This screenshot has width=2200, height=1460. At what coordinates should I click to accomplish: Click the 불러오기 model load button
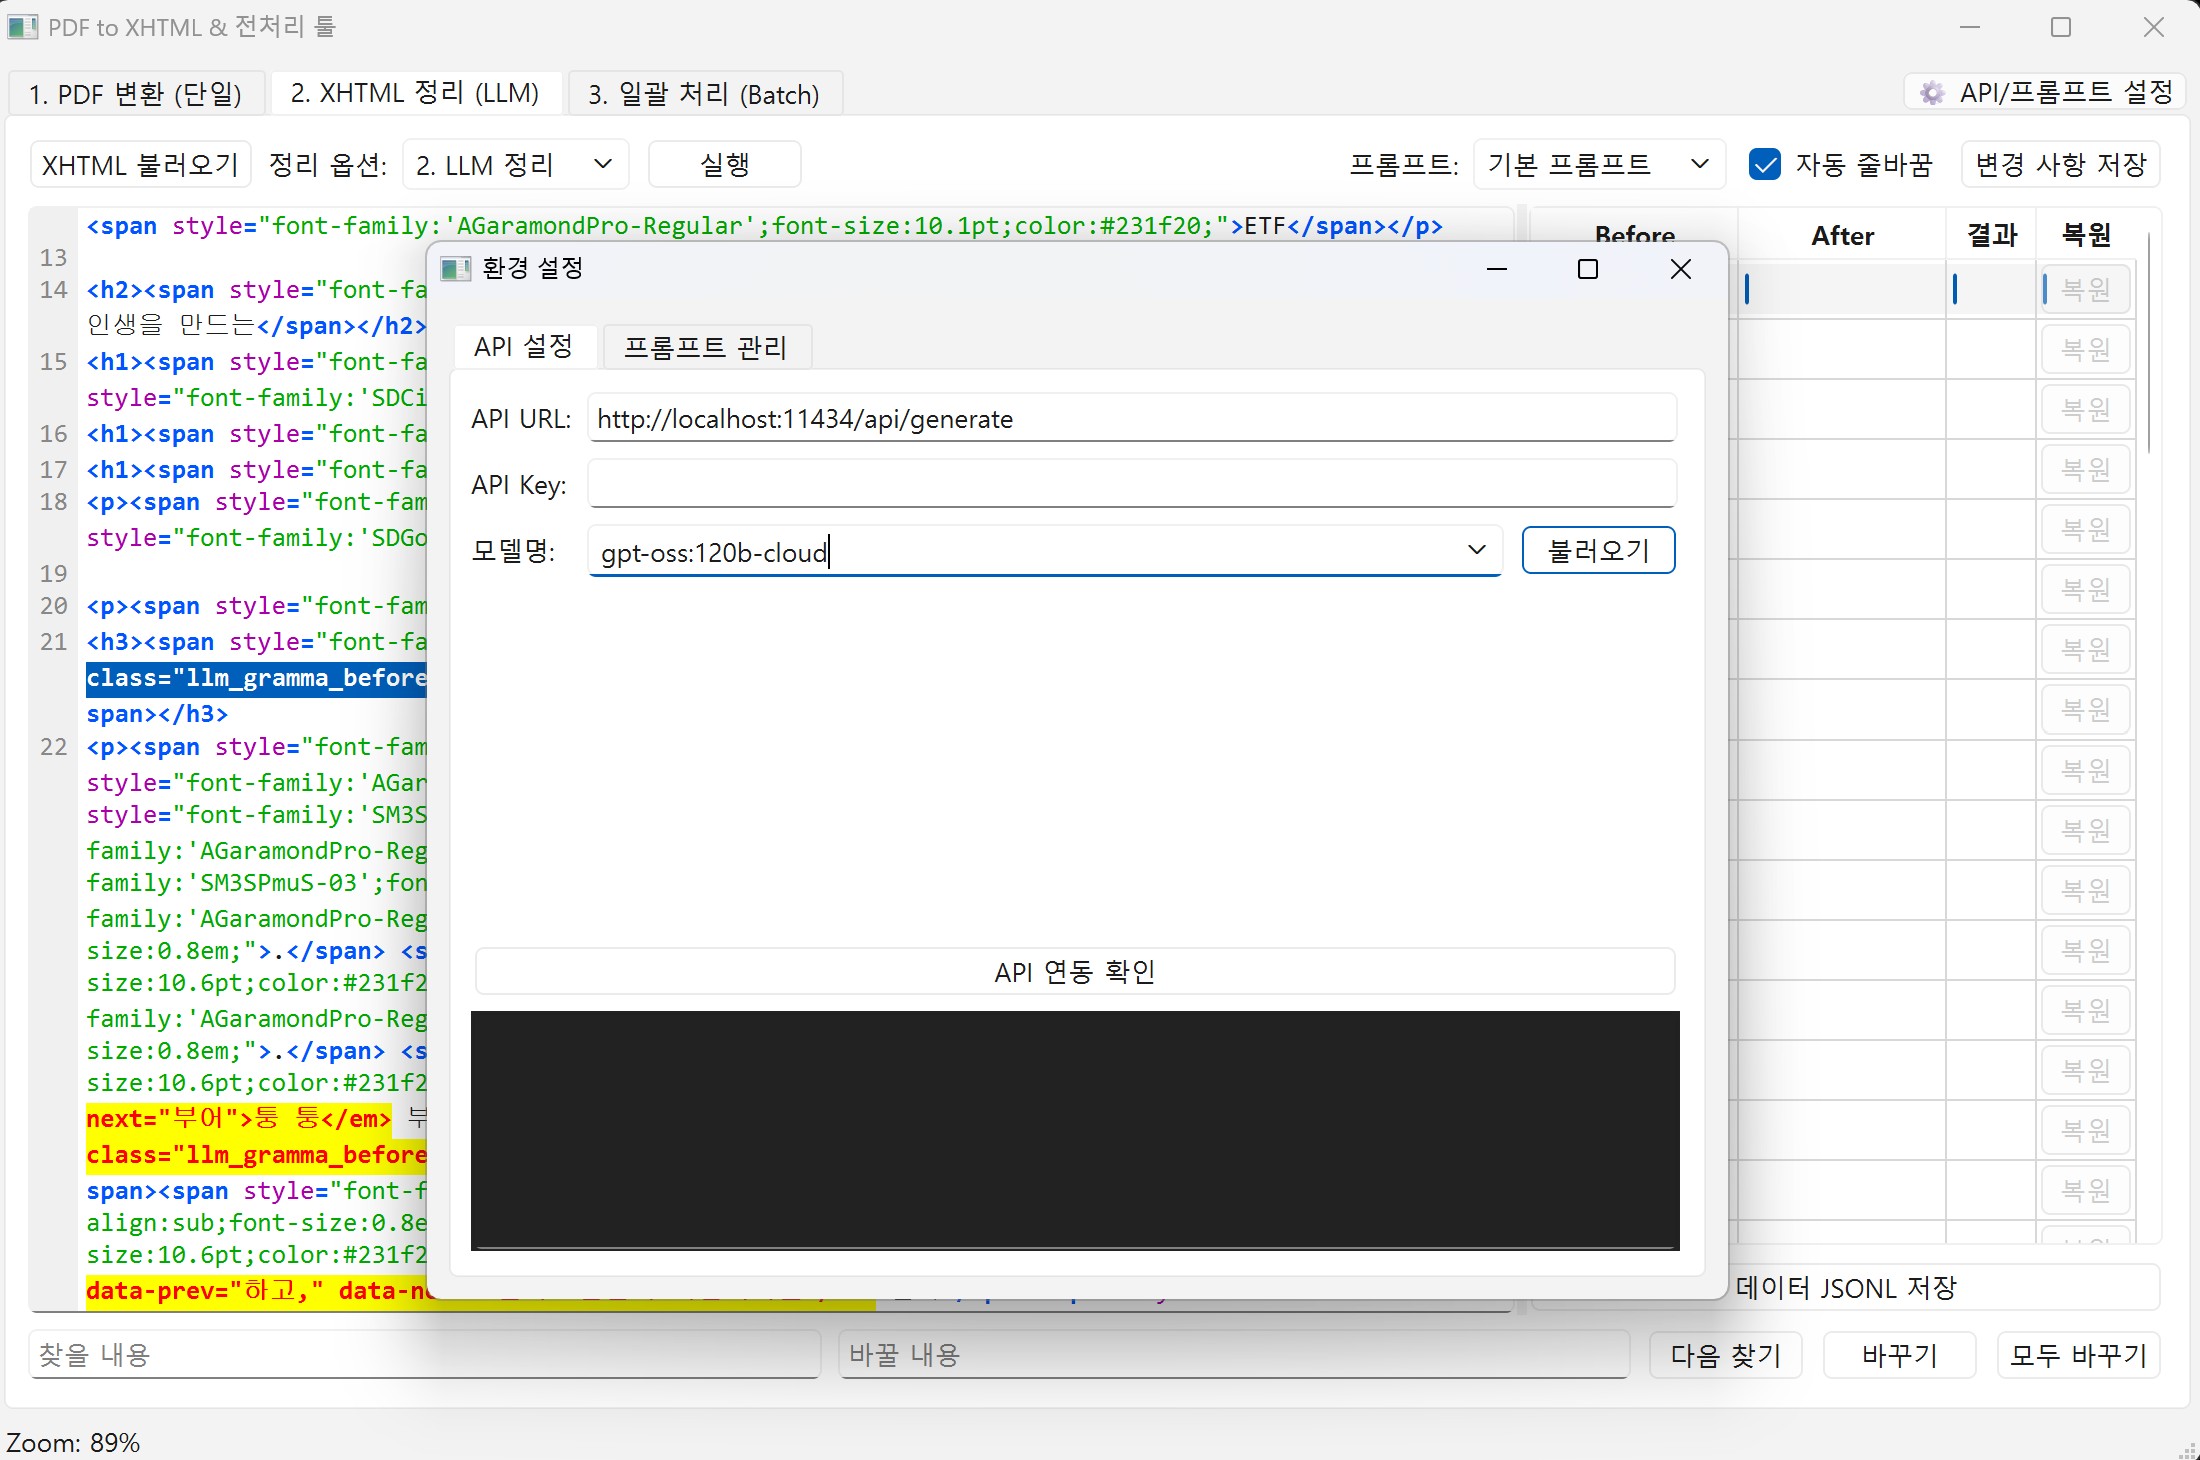(1597, 550)
